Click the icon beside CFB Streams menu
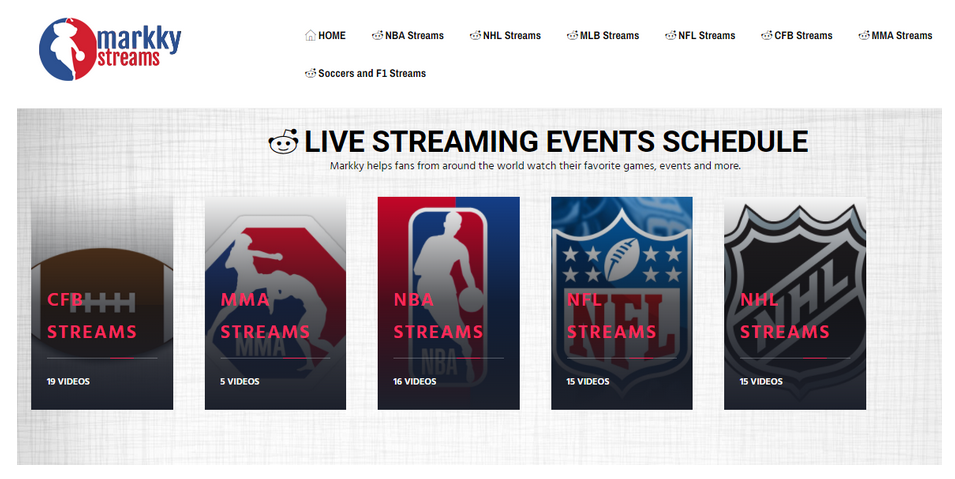Image resolution: width=955 pixels, height=479 pixels. 766,36
